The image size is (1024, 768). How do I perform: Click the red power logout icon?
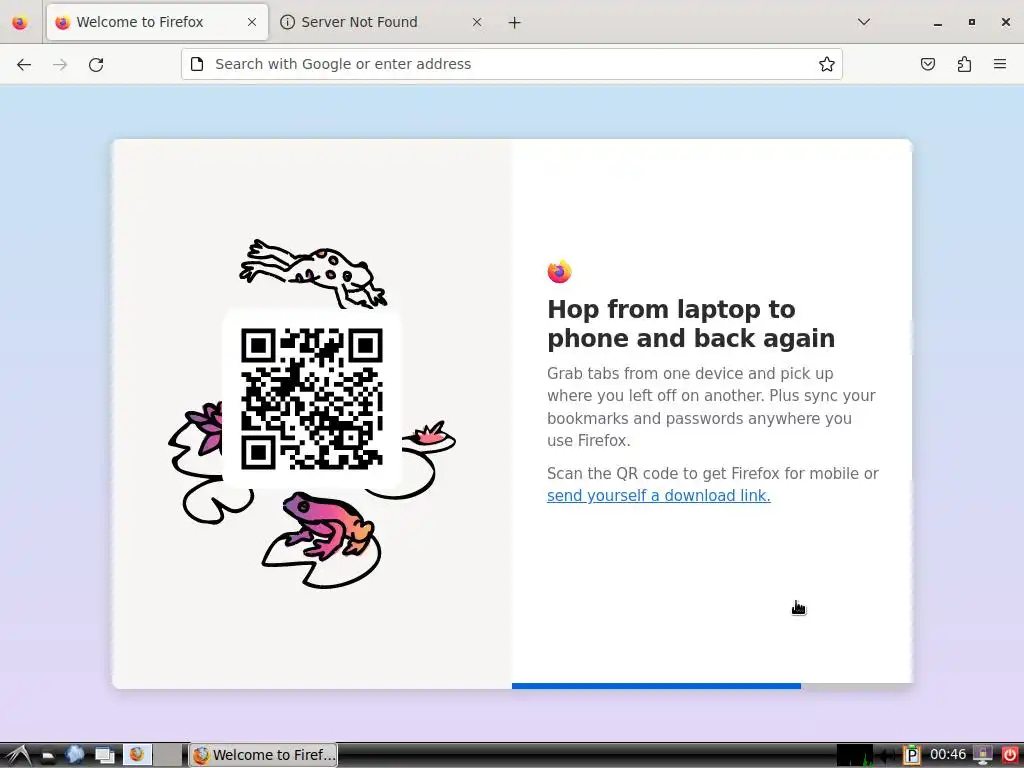(1010, 756)
